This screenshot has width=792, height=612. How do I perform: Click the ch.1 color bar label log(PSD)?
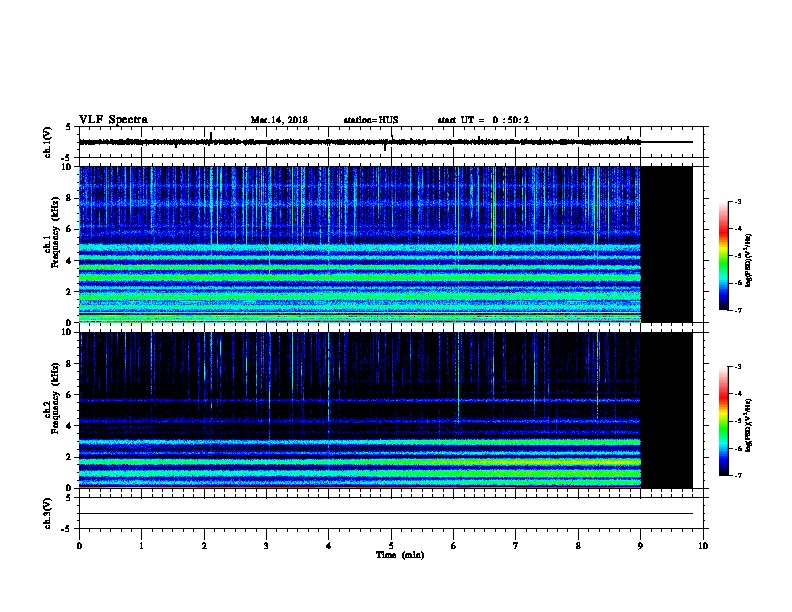[748, 260]
